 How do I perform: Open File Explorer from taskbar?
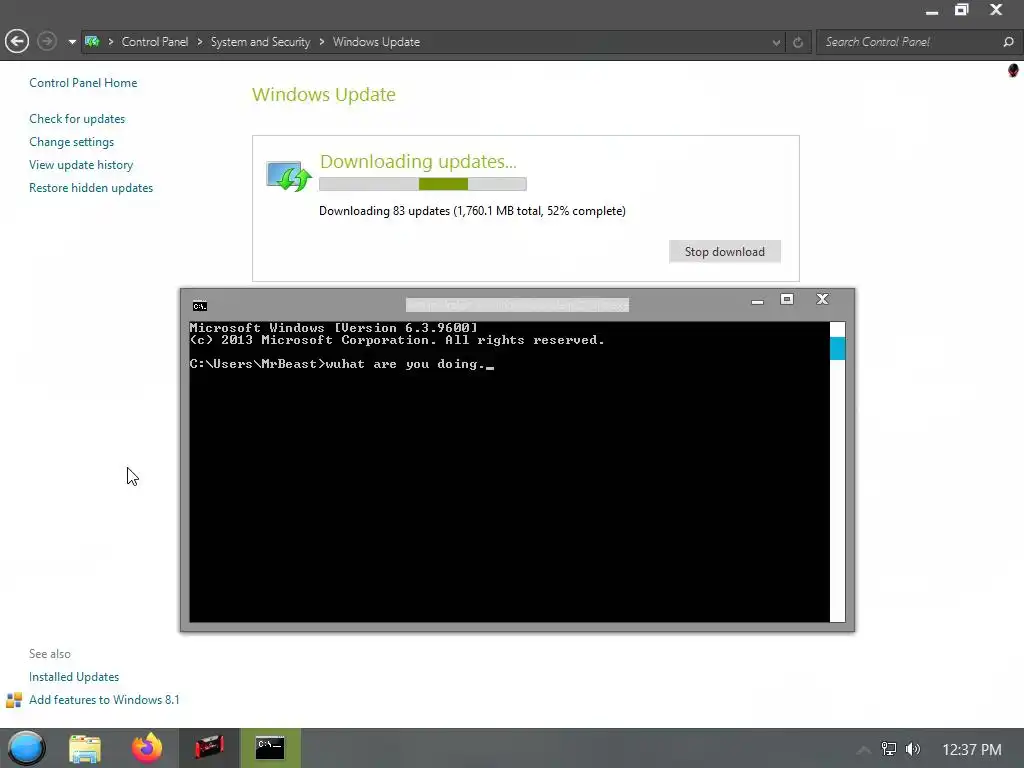click(85, 748)
